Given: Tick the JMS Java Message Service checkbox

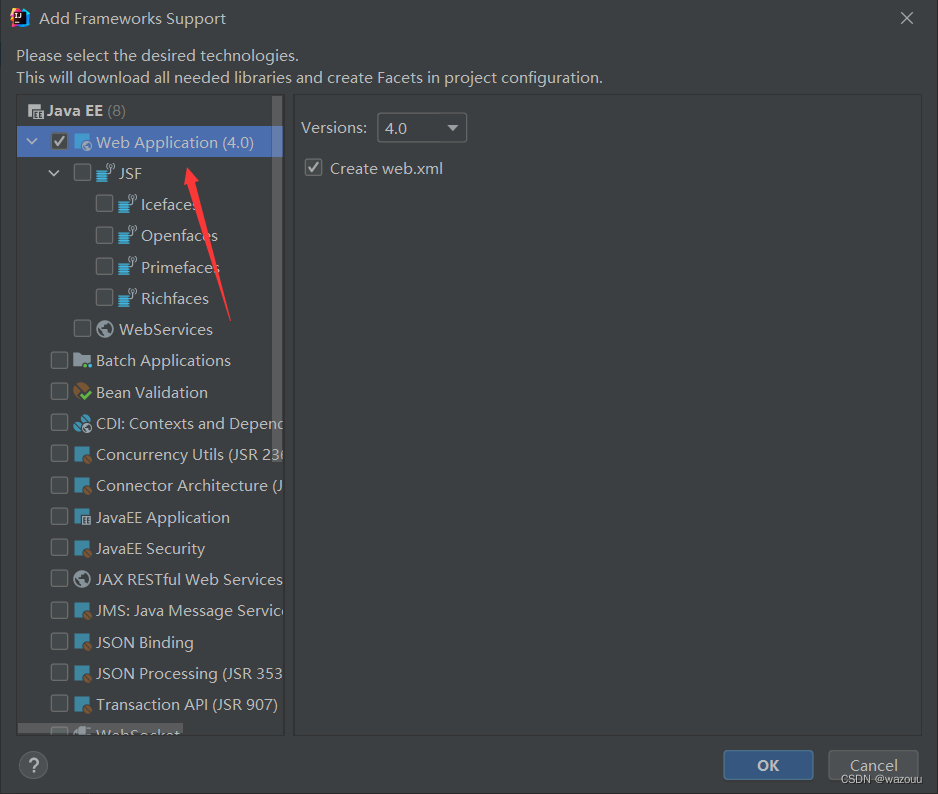Looking at the screenshot, I should [x=59, y=610].
